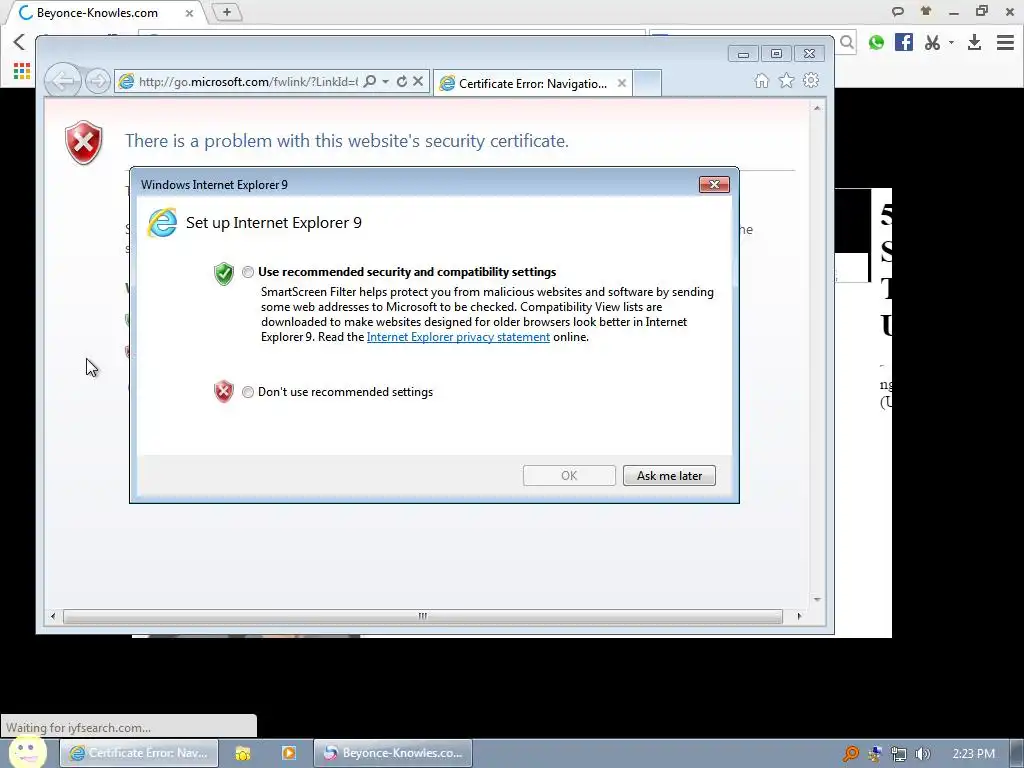Screen dimensions: 1024x768
Task: Click the orange magnifier tray icon
Action: coord(851,754)
